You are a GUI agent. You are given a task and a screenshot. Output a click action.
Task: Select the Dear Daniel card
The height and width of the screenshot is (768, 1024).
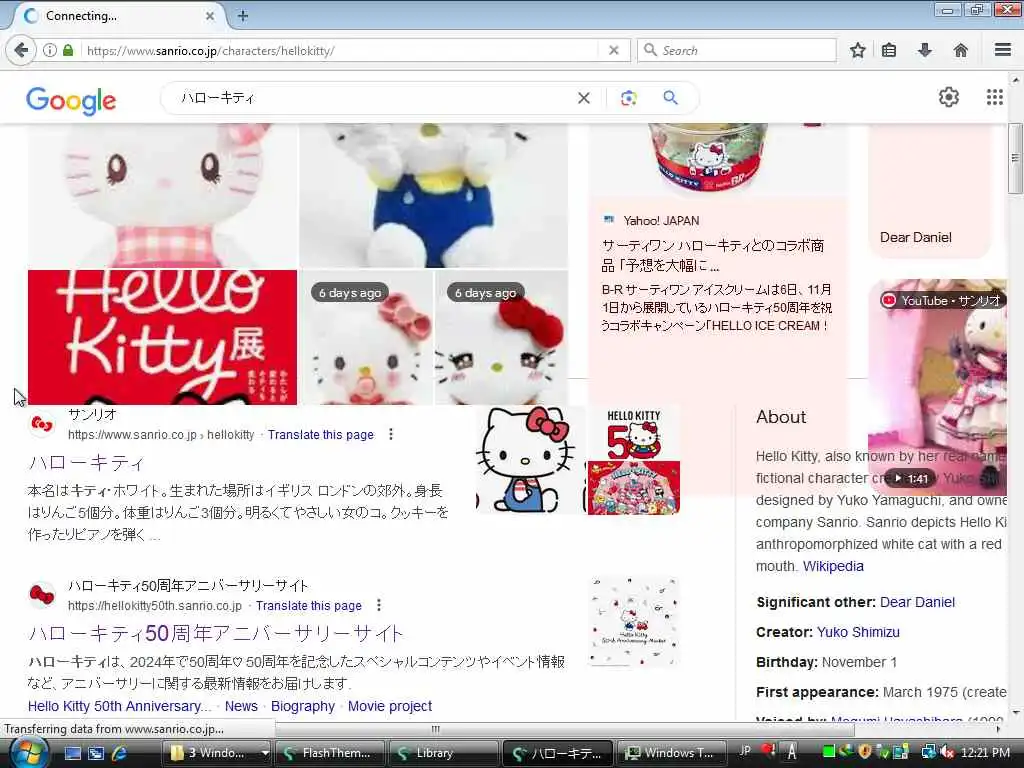tap(929, 189)
